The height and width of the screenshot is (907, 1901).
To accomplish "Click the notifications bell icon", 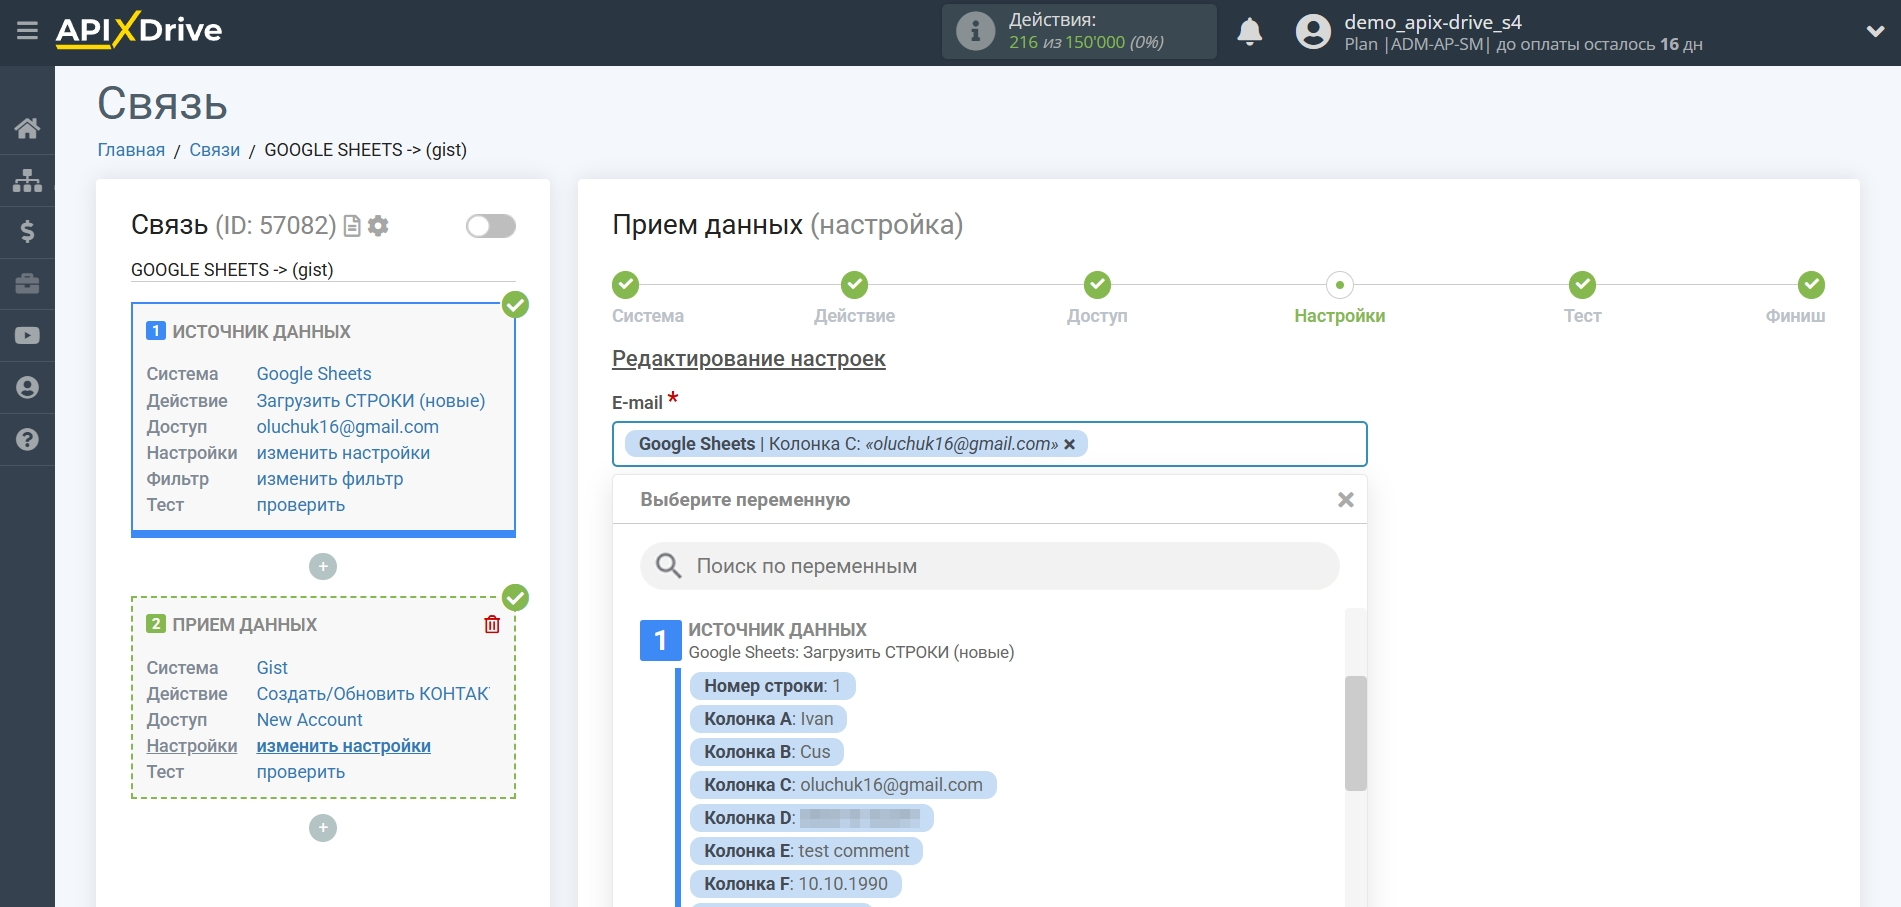I will point(1249,32).
